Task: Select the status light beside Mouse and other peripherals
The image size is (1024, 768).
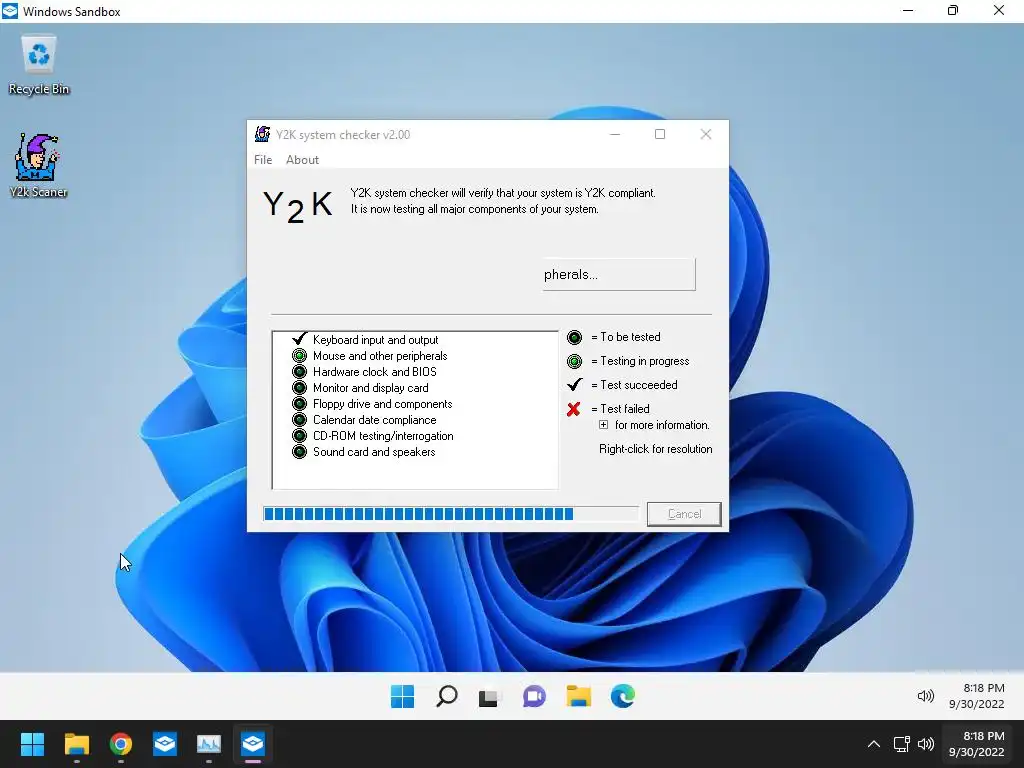Action: (x=299, y=355)
